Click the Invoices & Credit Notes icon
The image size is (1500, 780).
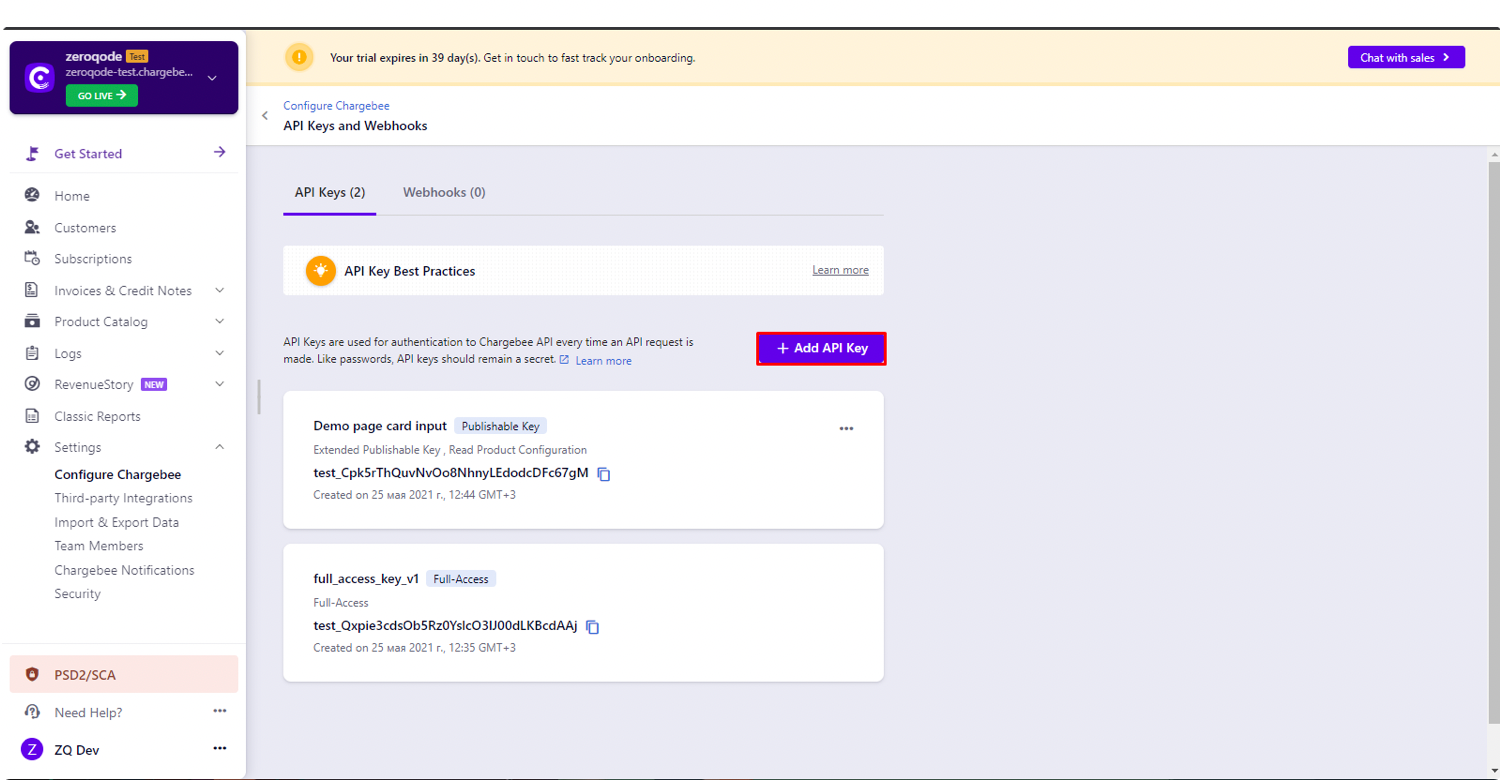coord(32,291)
